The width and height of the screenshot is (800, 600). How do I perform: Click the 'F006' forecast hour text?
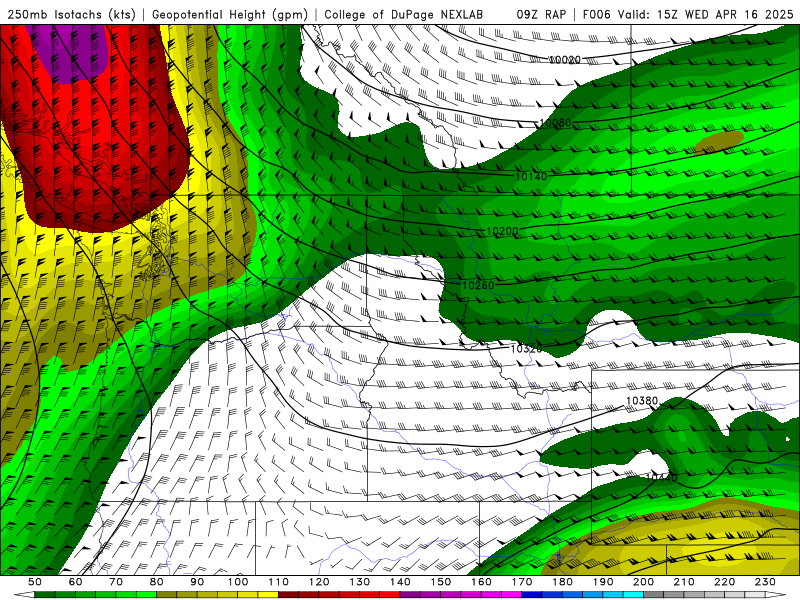coord(596,14)
